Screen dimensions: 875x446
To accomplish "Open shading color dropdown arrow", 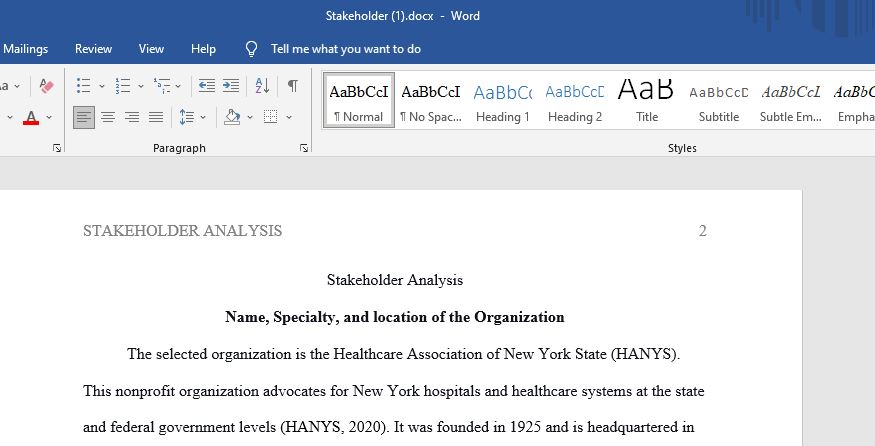I will tap(249, 117).
